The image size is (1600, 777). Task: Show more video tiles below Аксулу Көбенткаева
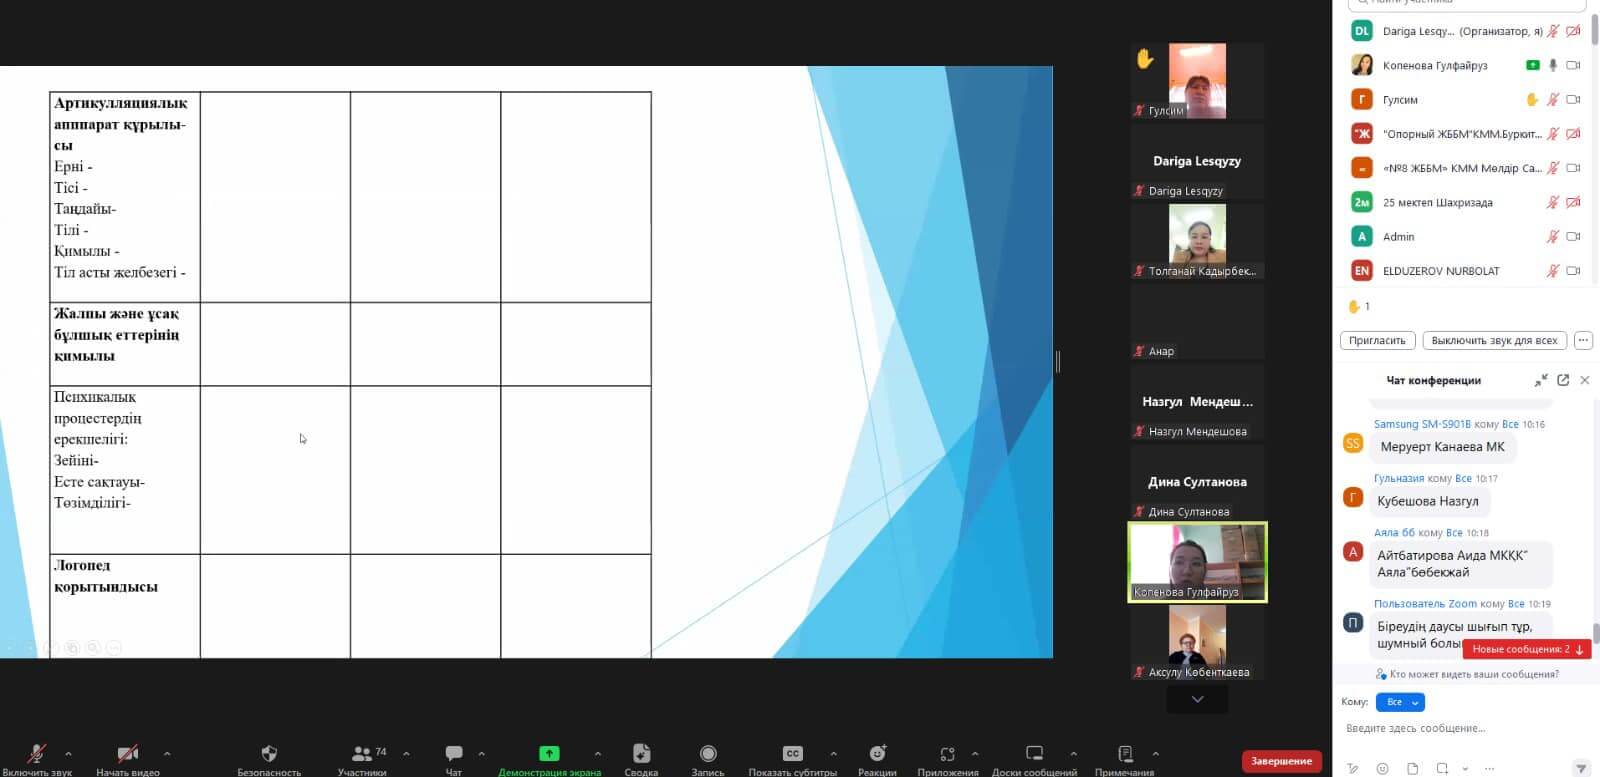1197,700
